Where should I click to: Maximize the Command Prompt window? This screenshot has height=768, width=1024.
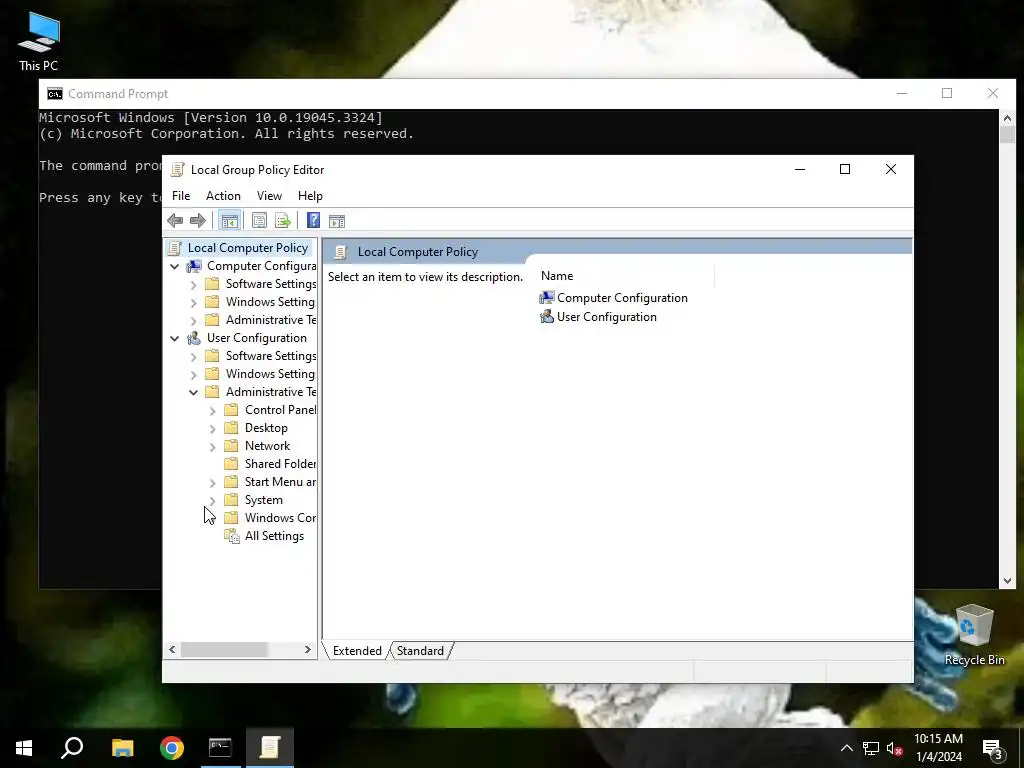click(947, 93)
